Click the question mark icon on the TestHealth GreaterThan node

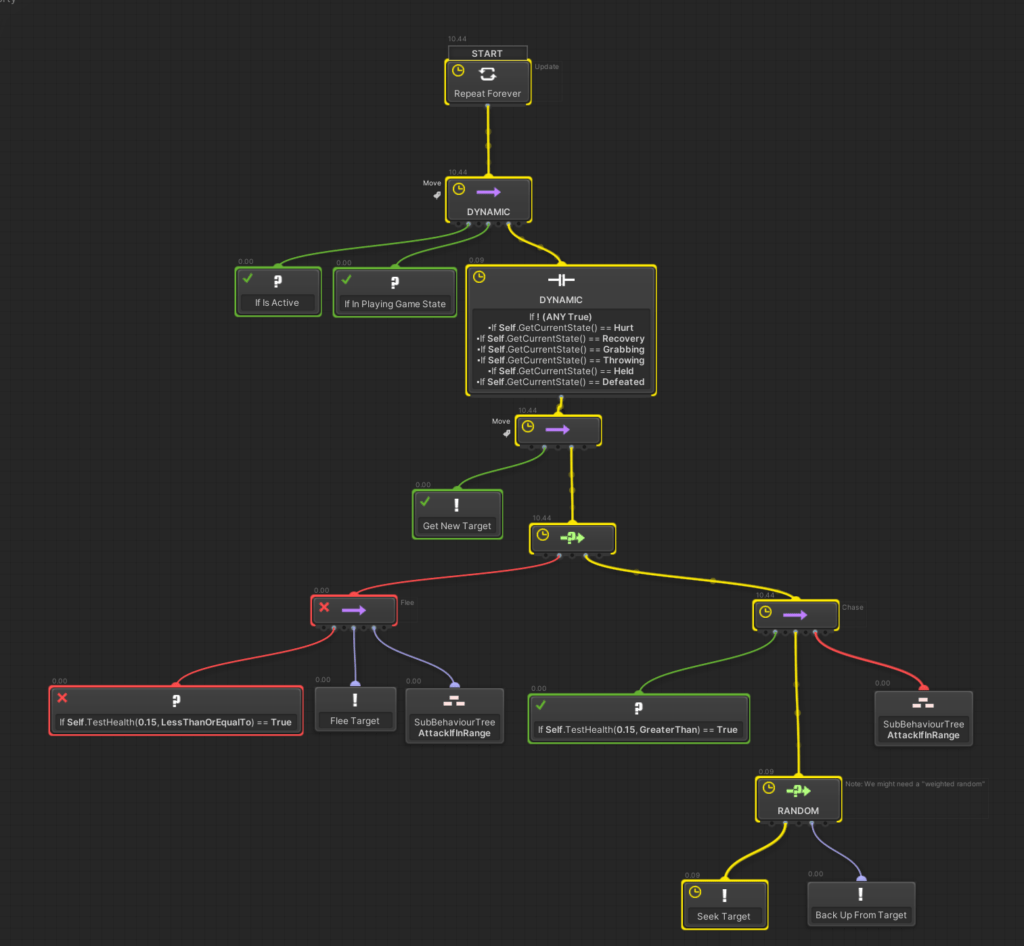point(638,708)
